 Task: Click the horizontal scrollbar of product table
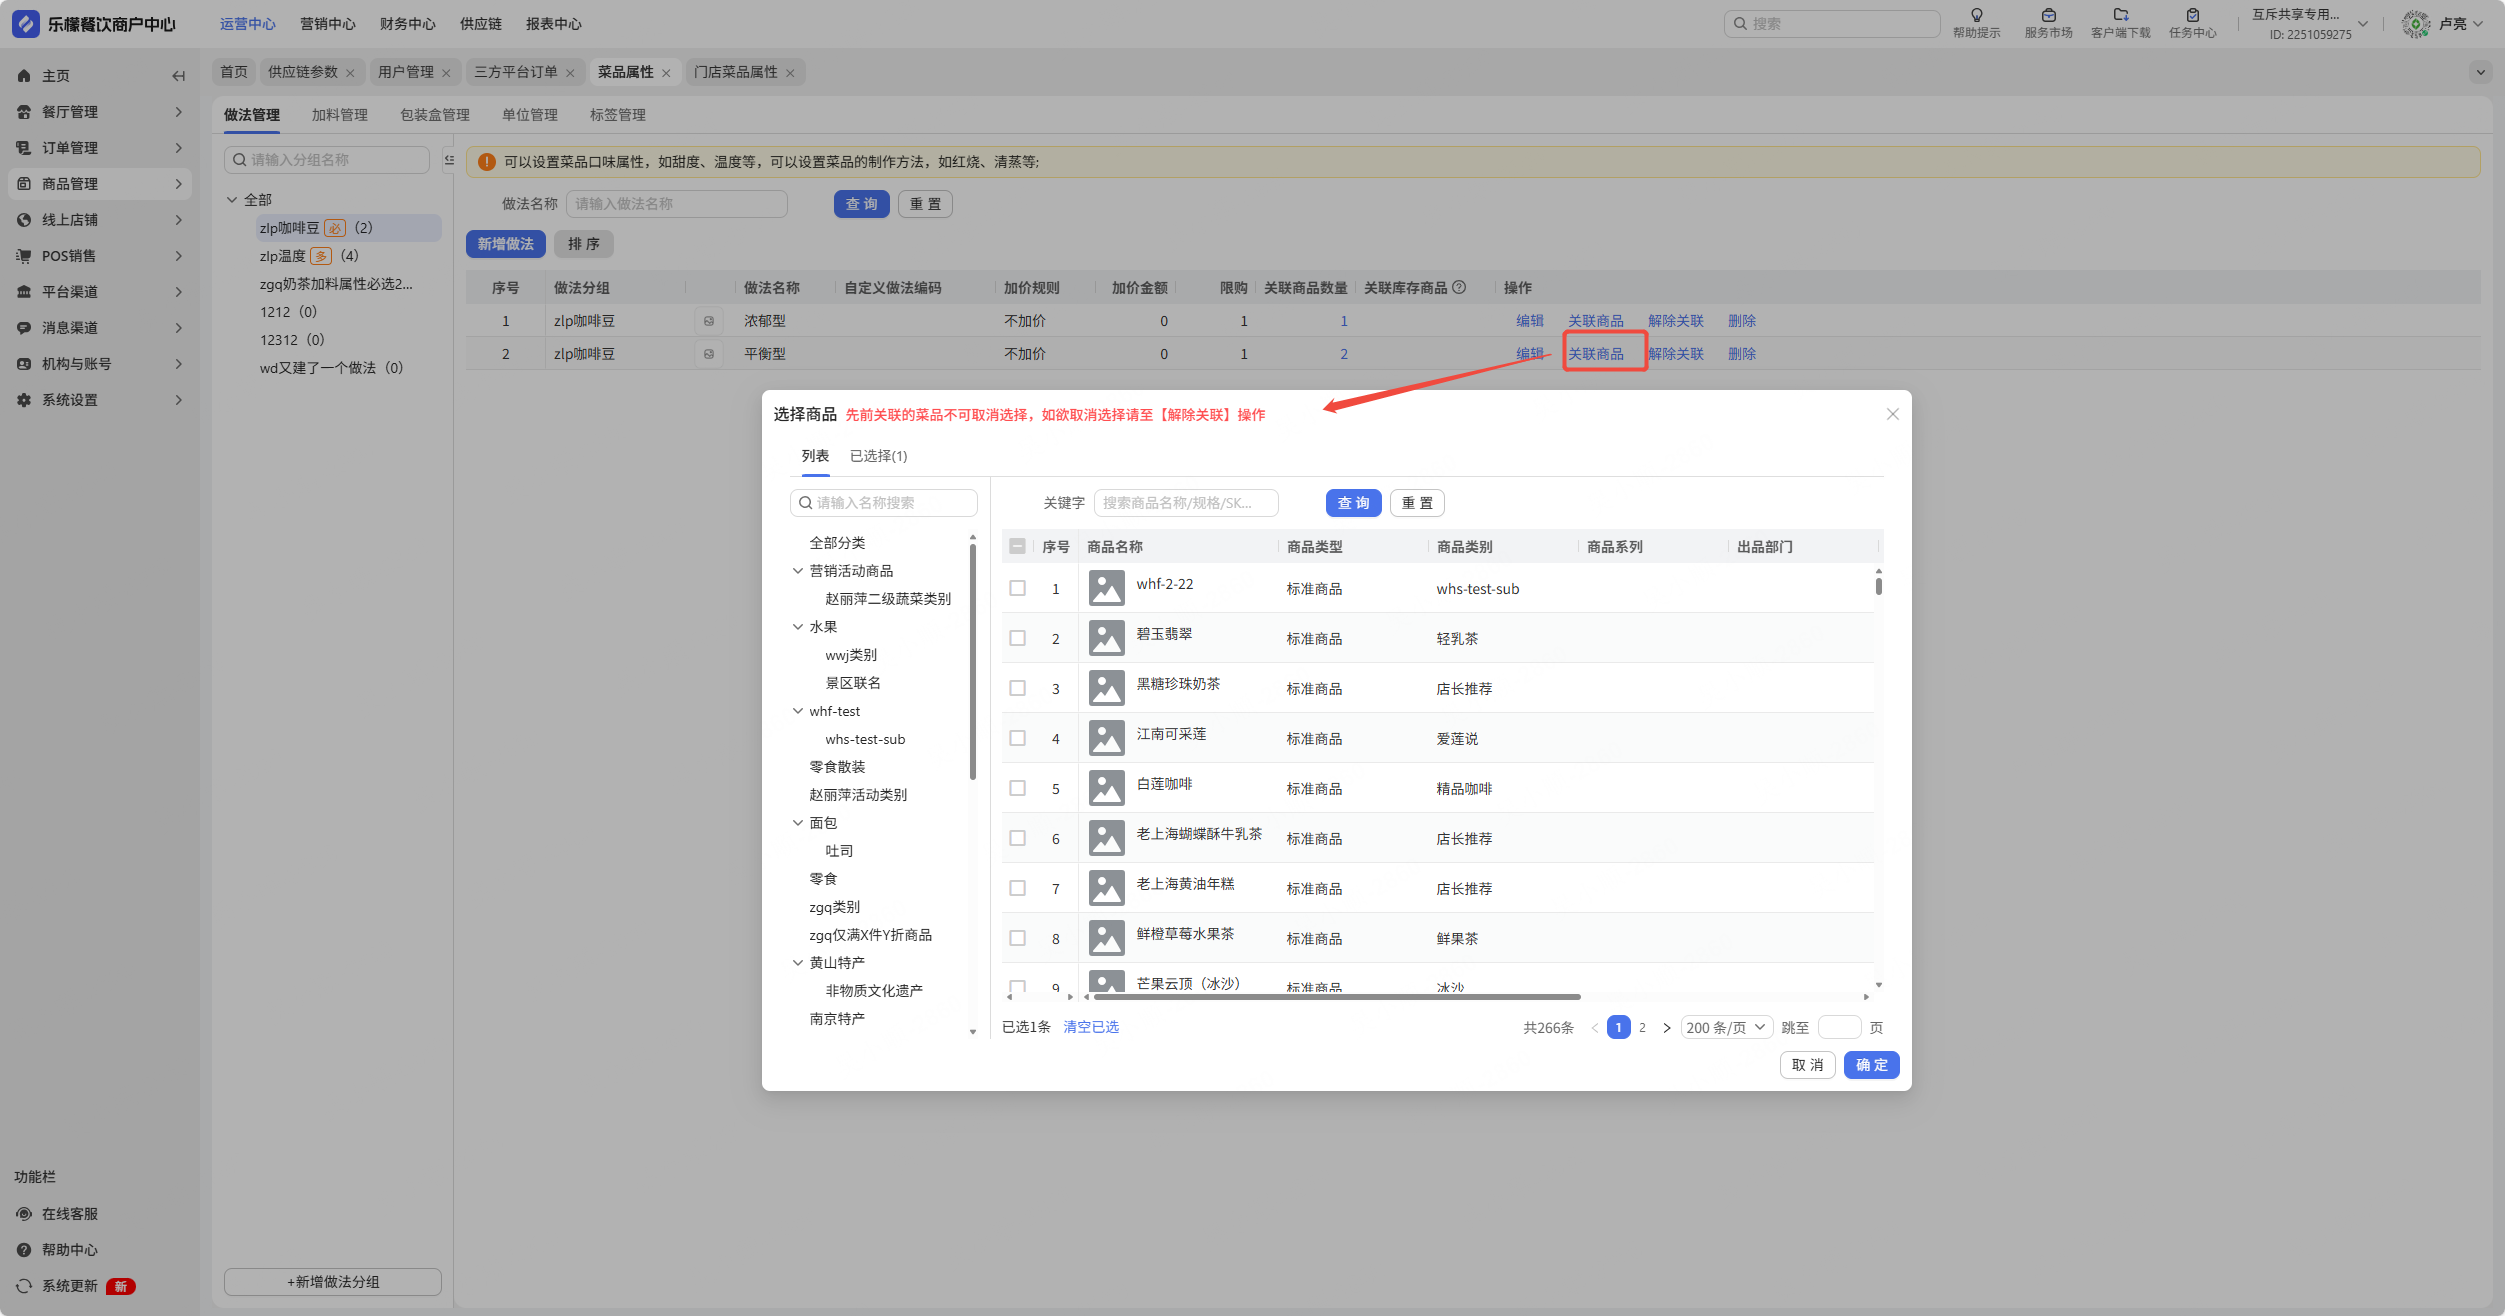1336,997
